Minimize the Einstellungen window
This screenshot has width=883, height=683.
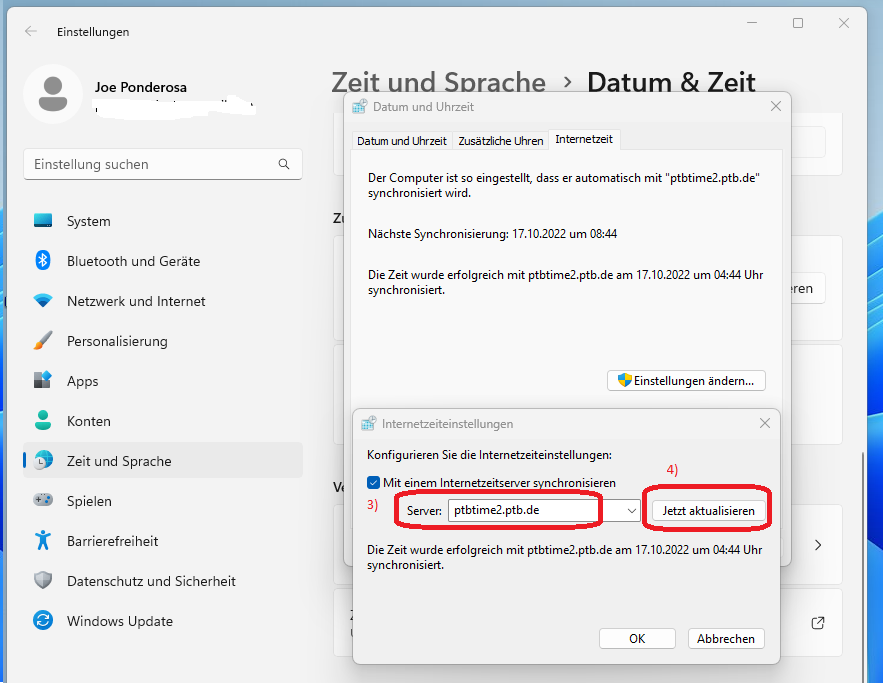pyautogui.click(x=752, y=23)
